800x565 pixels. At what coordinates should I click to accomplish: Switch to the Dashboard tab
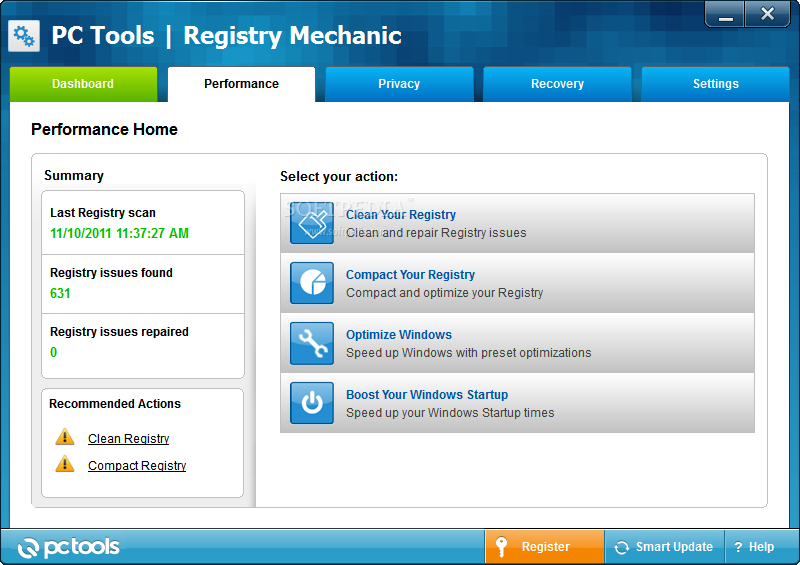pos(83,84)
